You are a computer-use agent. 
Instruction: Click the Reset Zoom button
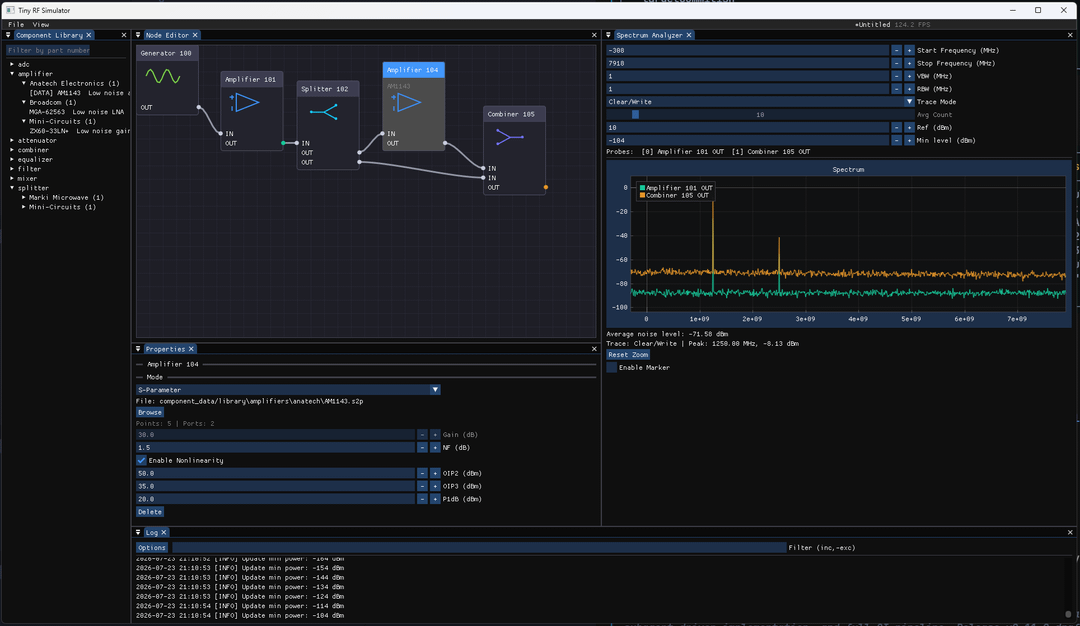[627, 355]
